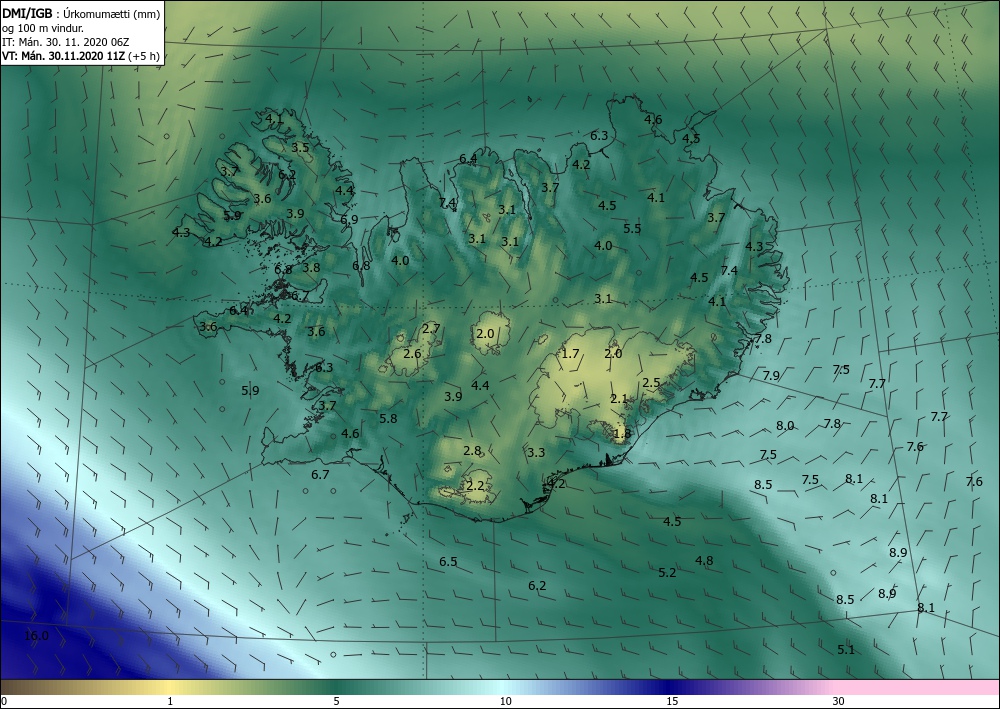Click the "6.9" value on the map

pos(349,220)
